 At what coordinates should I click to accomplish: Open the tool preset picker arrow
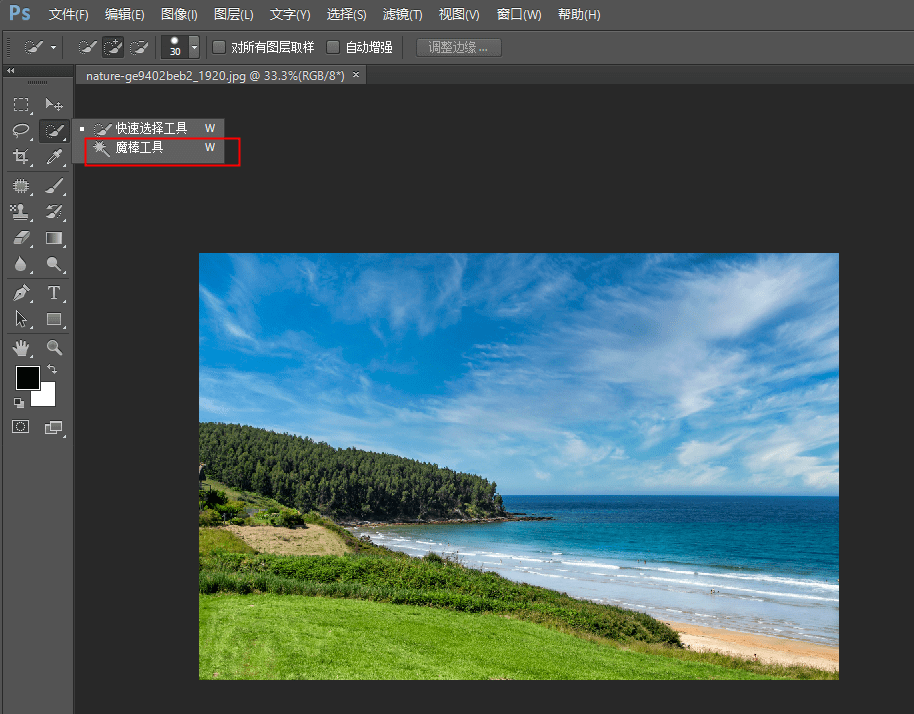pyautogui.click(x=53, y=47)
